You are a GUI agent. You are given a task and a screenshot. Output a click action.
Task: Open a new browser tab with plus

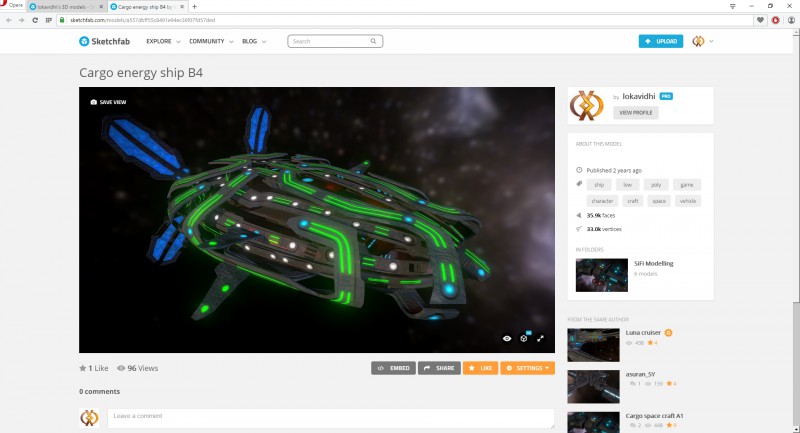194,7
